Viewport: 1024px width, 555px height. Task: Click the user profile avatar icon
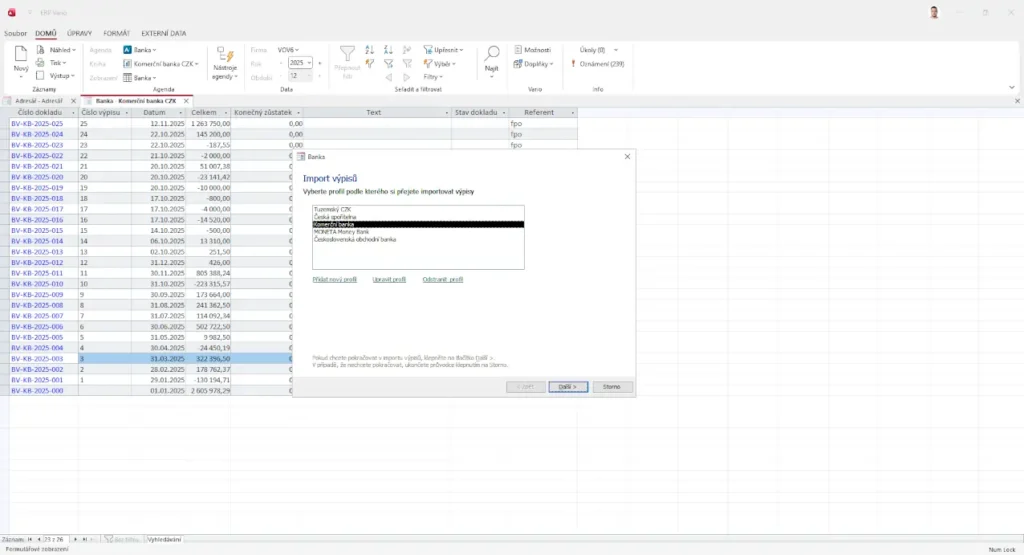tap(934, 12)
